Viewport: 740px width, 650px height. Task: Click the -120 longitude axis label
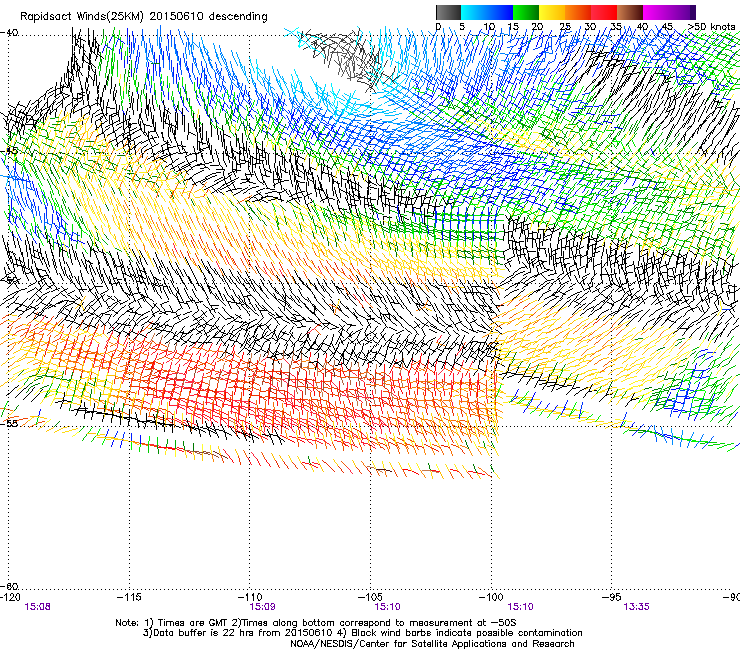[x=10, y=597]
